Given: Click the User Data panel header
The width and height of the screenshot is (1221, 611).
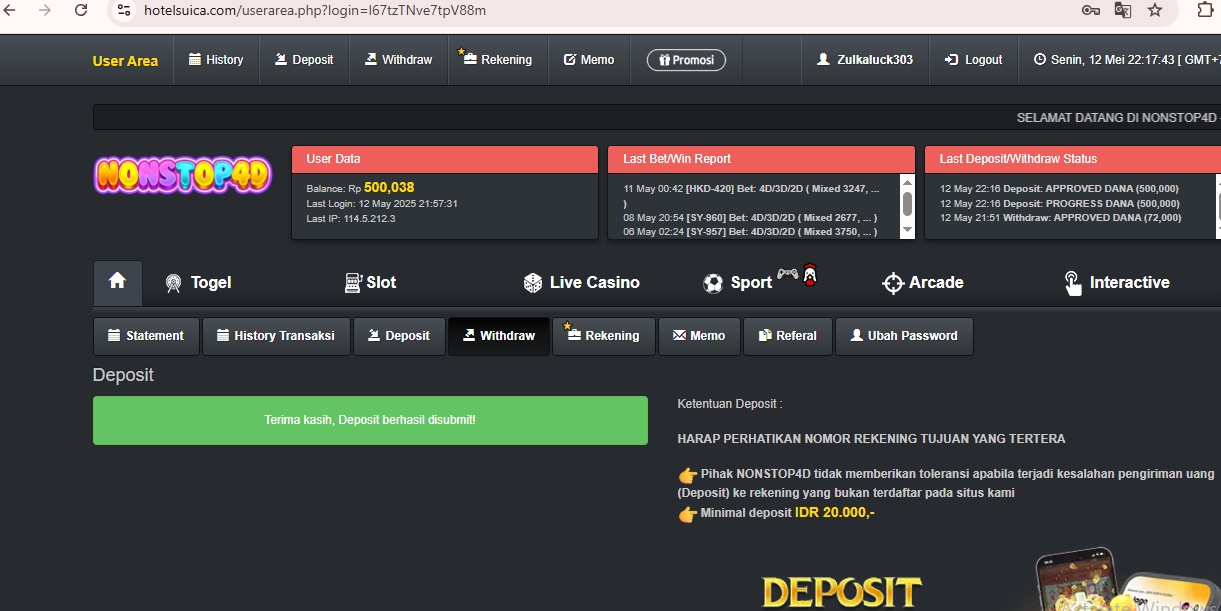Looking at the screenshot, I should (x=445, y=159).
